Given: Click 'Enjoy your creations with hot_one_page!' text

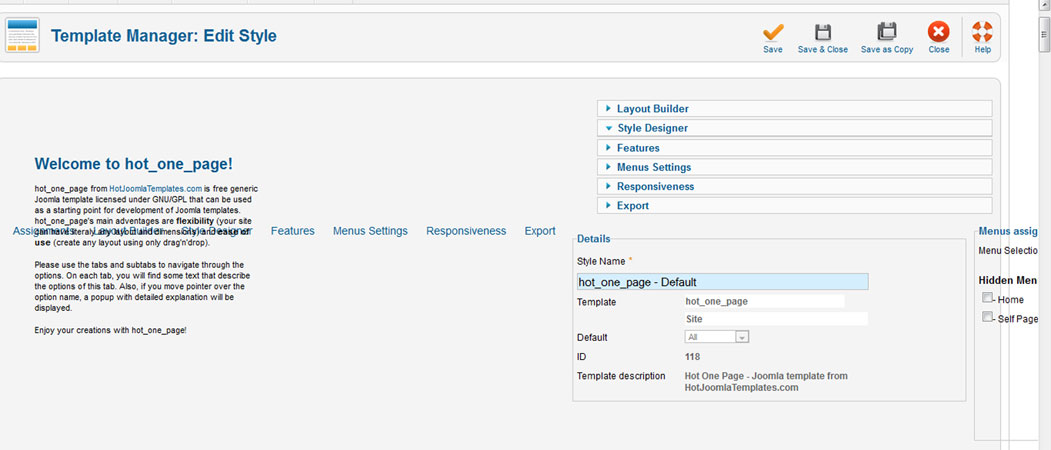Looking at the screenshot, I should click(x=111, y=330).
